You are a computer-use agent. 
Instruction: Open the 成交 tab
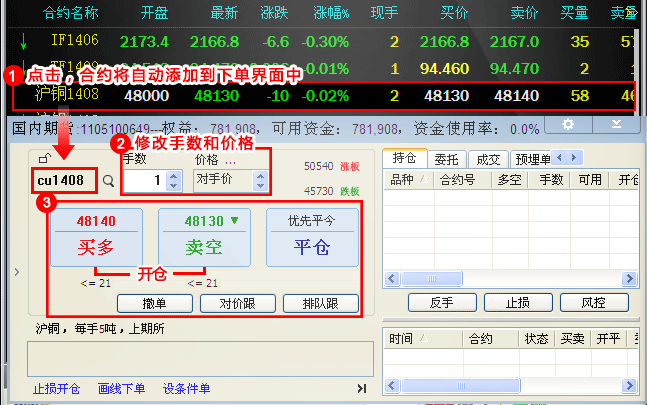click(487, 158)
